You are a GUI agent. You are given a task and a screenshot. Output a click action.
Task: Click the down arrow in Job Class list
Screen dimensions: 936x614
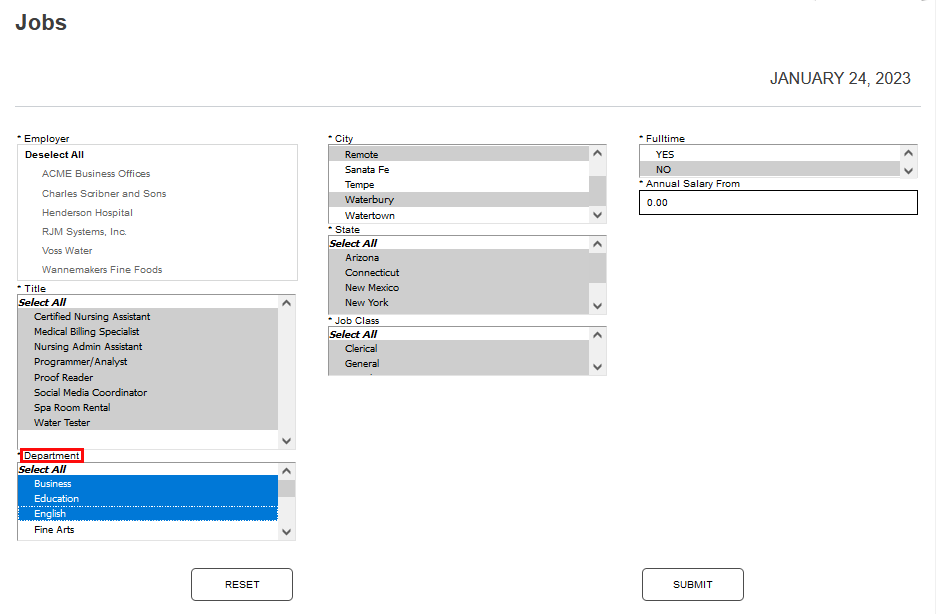(x=598, y=367)
